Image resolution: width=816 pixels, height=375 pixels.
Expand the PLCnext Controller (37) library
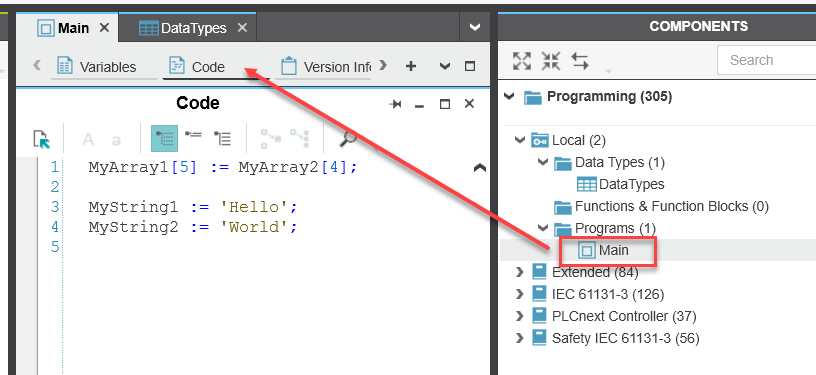point(519,316)
